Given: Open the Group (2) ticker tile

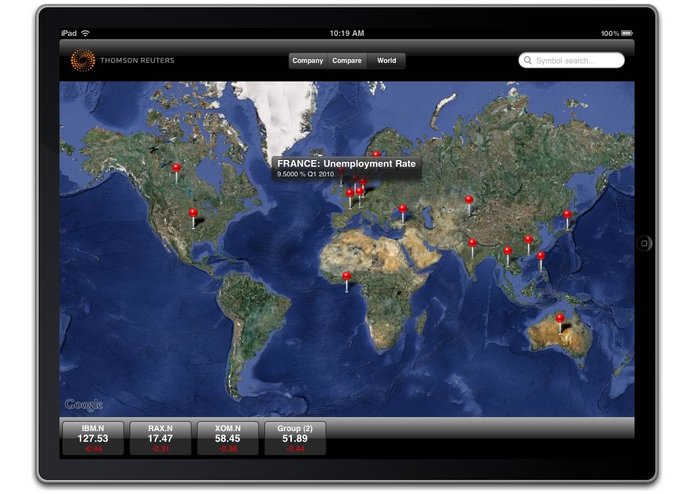Looking at the screenshot, I should pyautogui.click(x=295, y=438).
